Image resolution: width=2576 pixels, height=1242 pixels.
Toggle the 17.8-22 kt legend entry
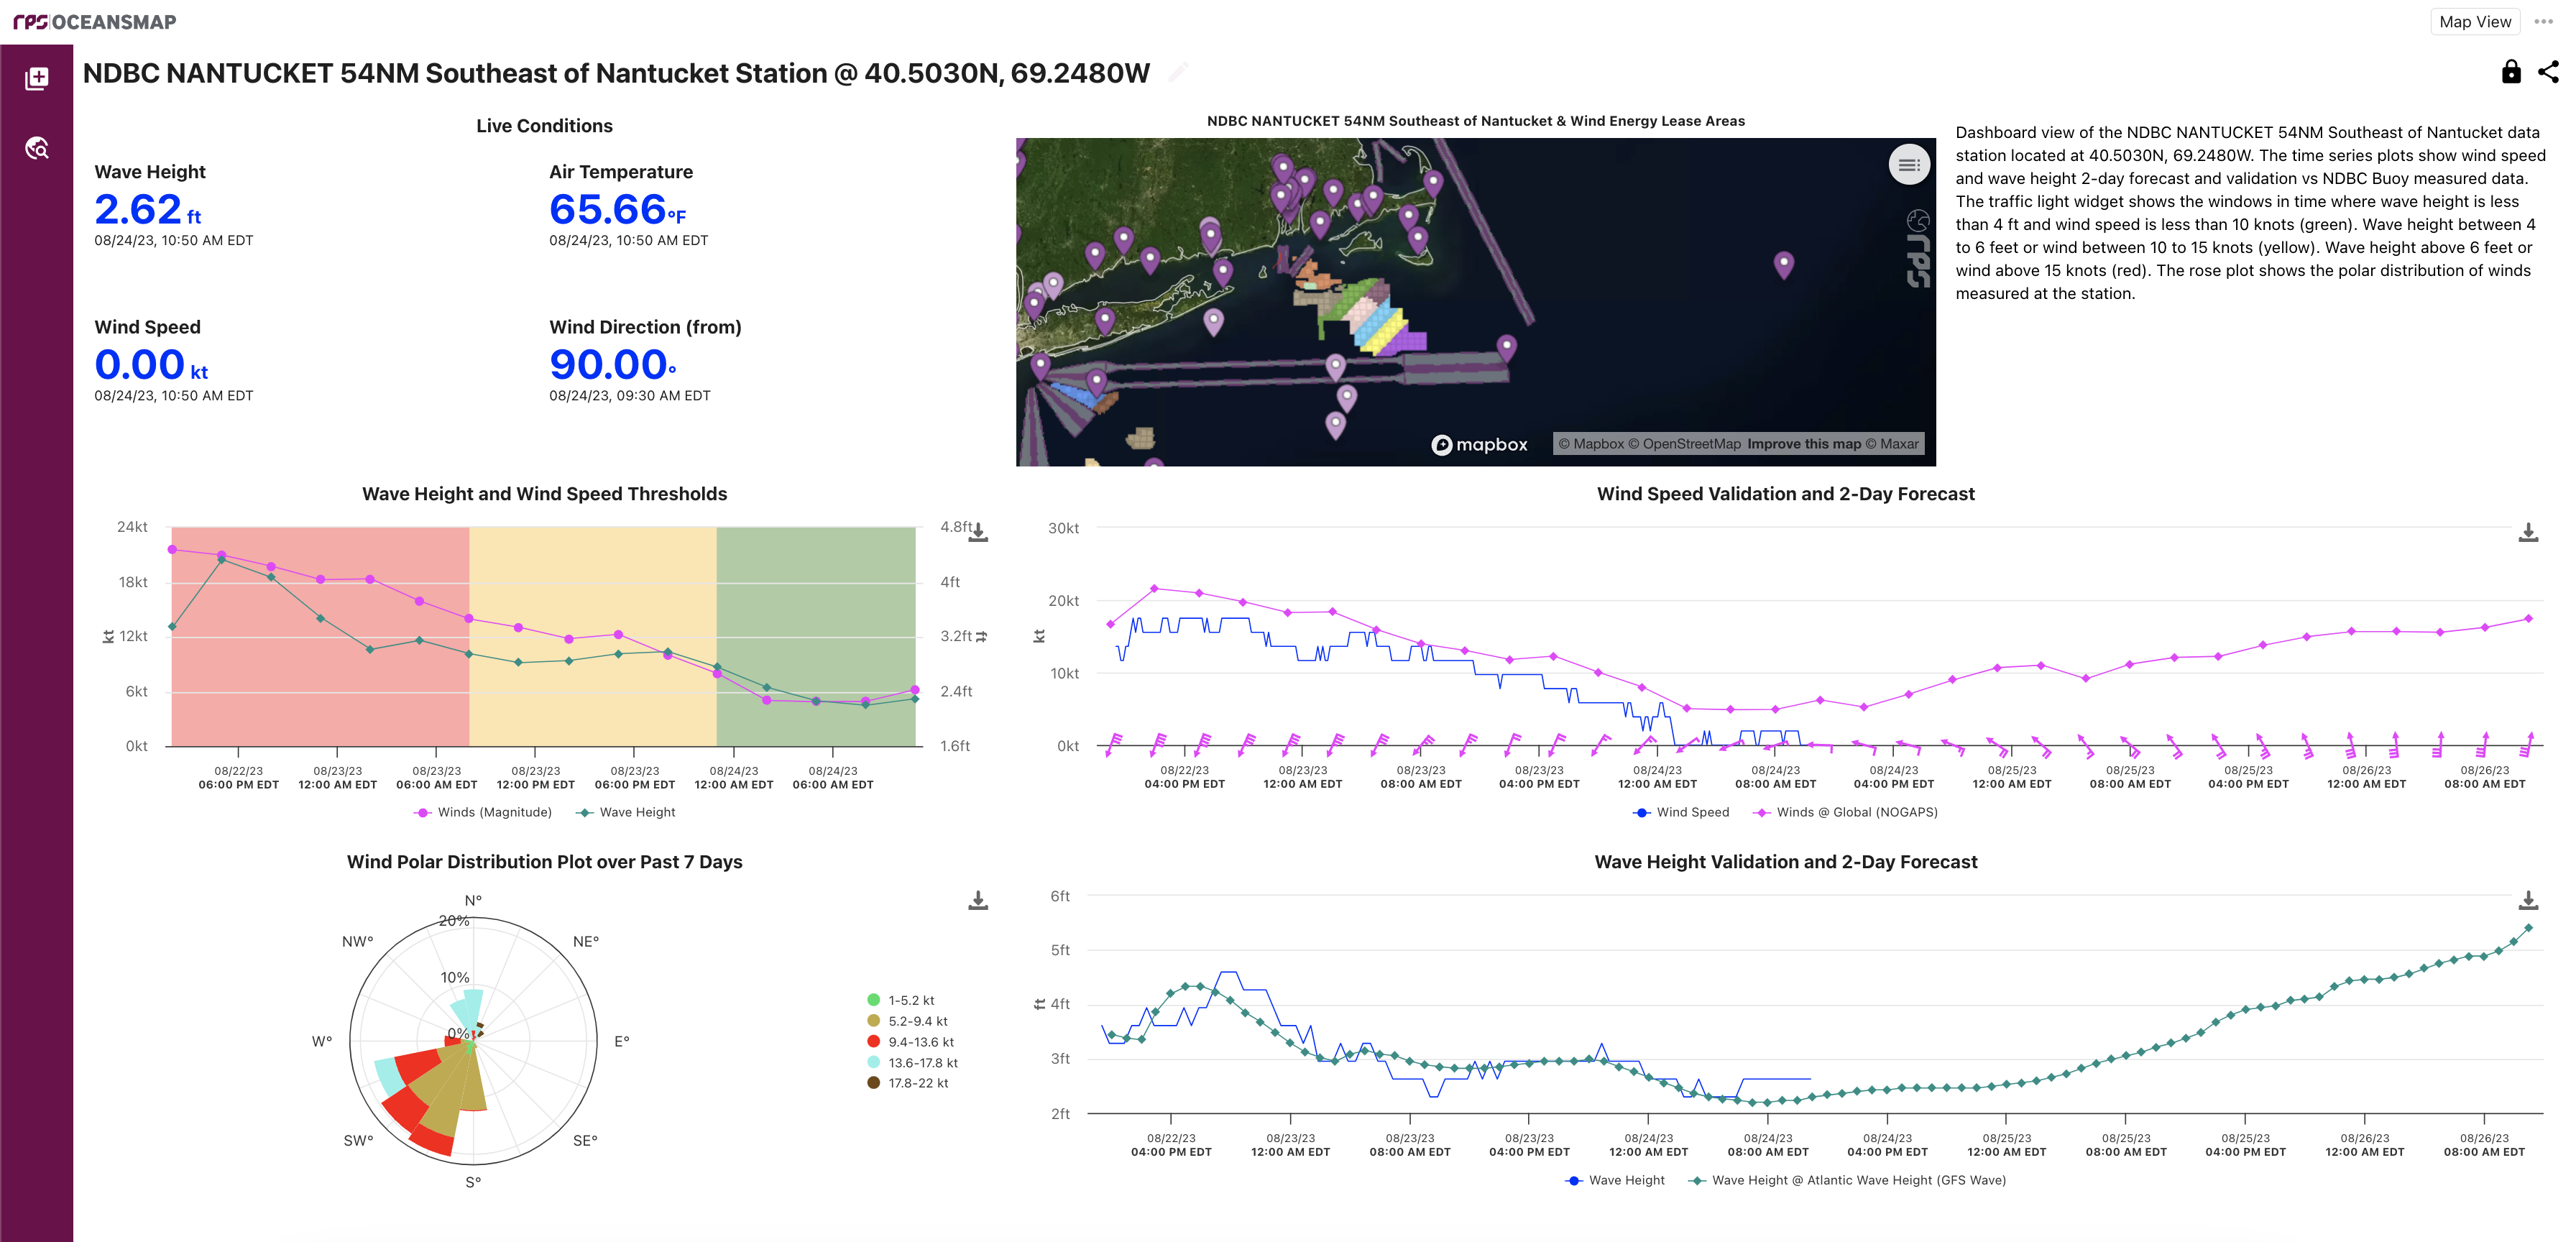pyautogui.click(x=907, y=1083)
